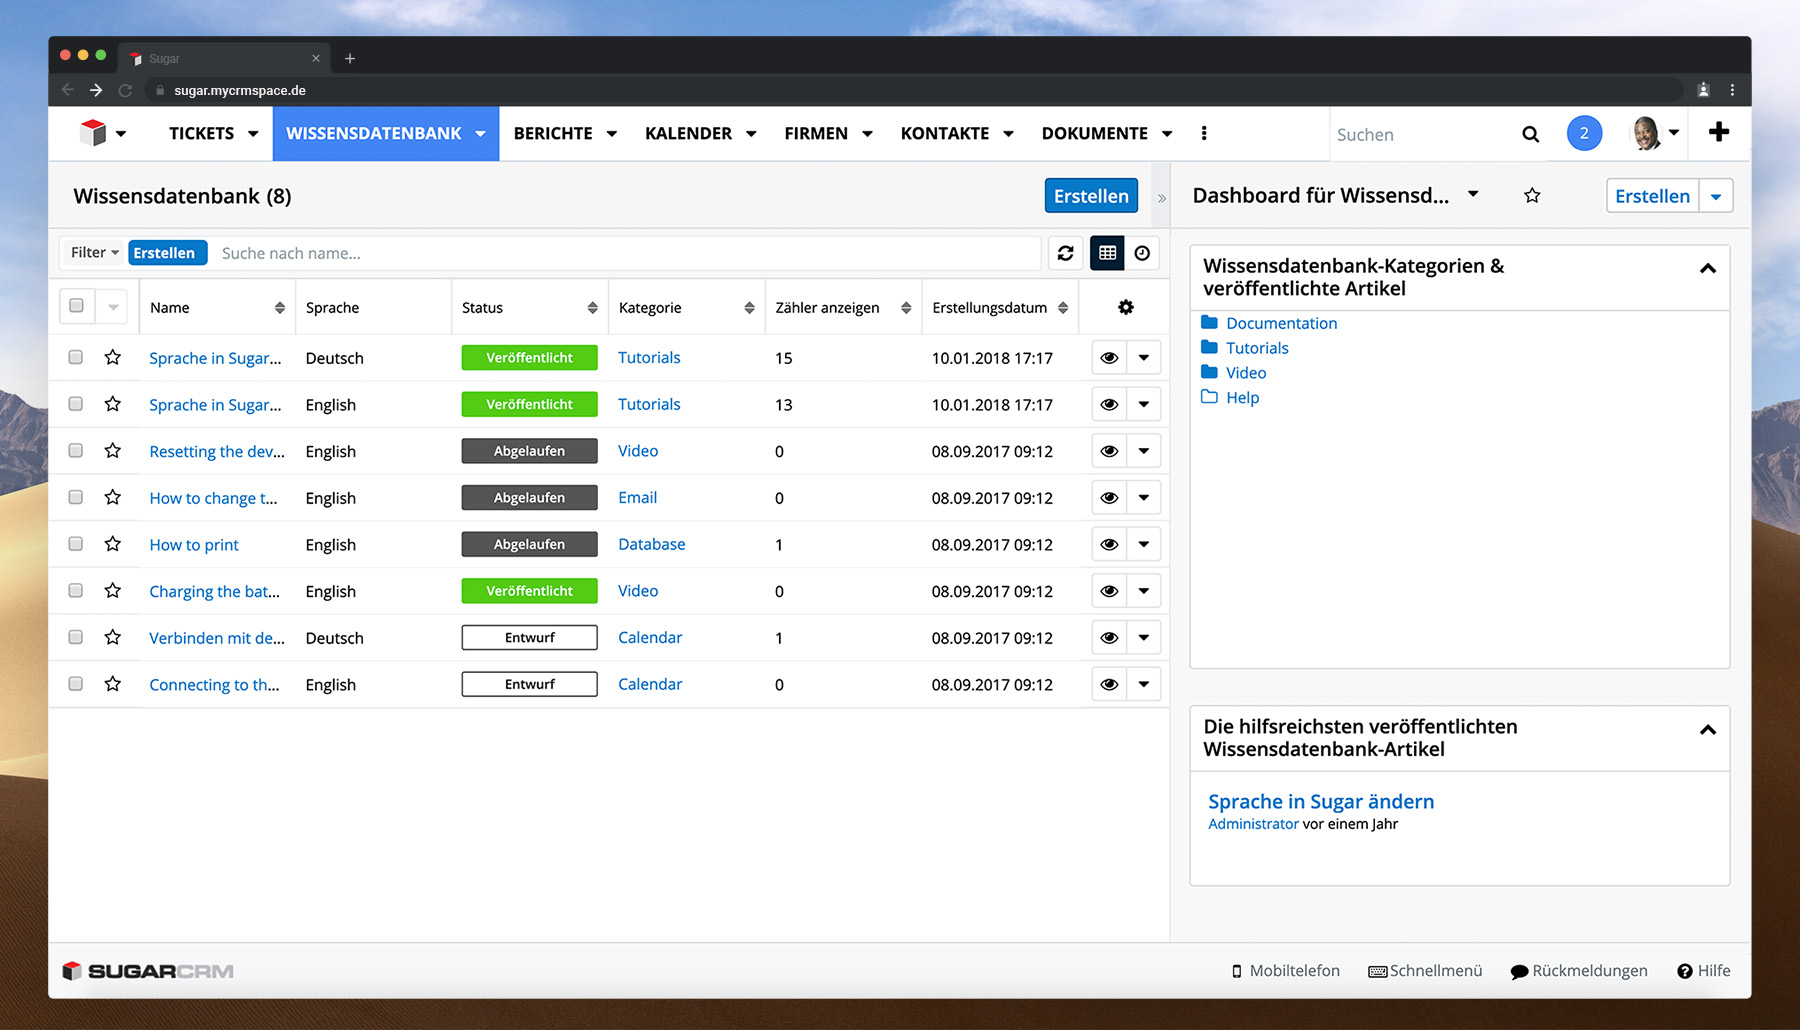This screenshot has width=1800, height=1030.
Task: Select the Documentation category folder
Action: [x=1281, y=323]
